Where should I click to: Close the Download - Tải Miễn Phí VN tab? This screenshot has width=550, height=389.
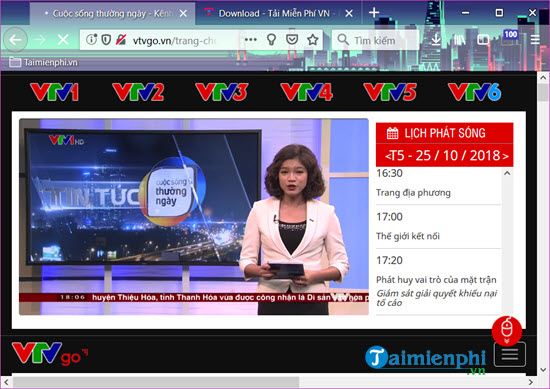point(349,14)
